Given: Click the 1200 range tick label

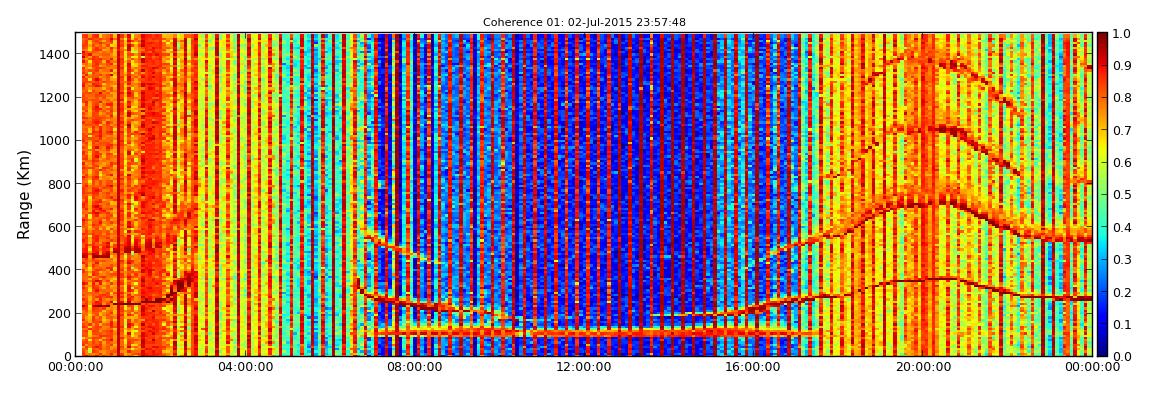Looking at the screenshot, I should pyautogui.click(x=53, y=98).
